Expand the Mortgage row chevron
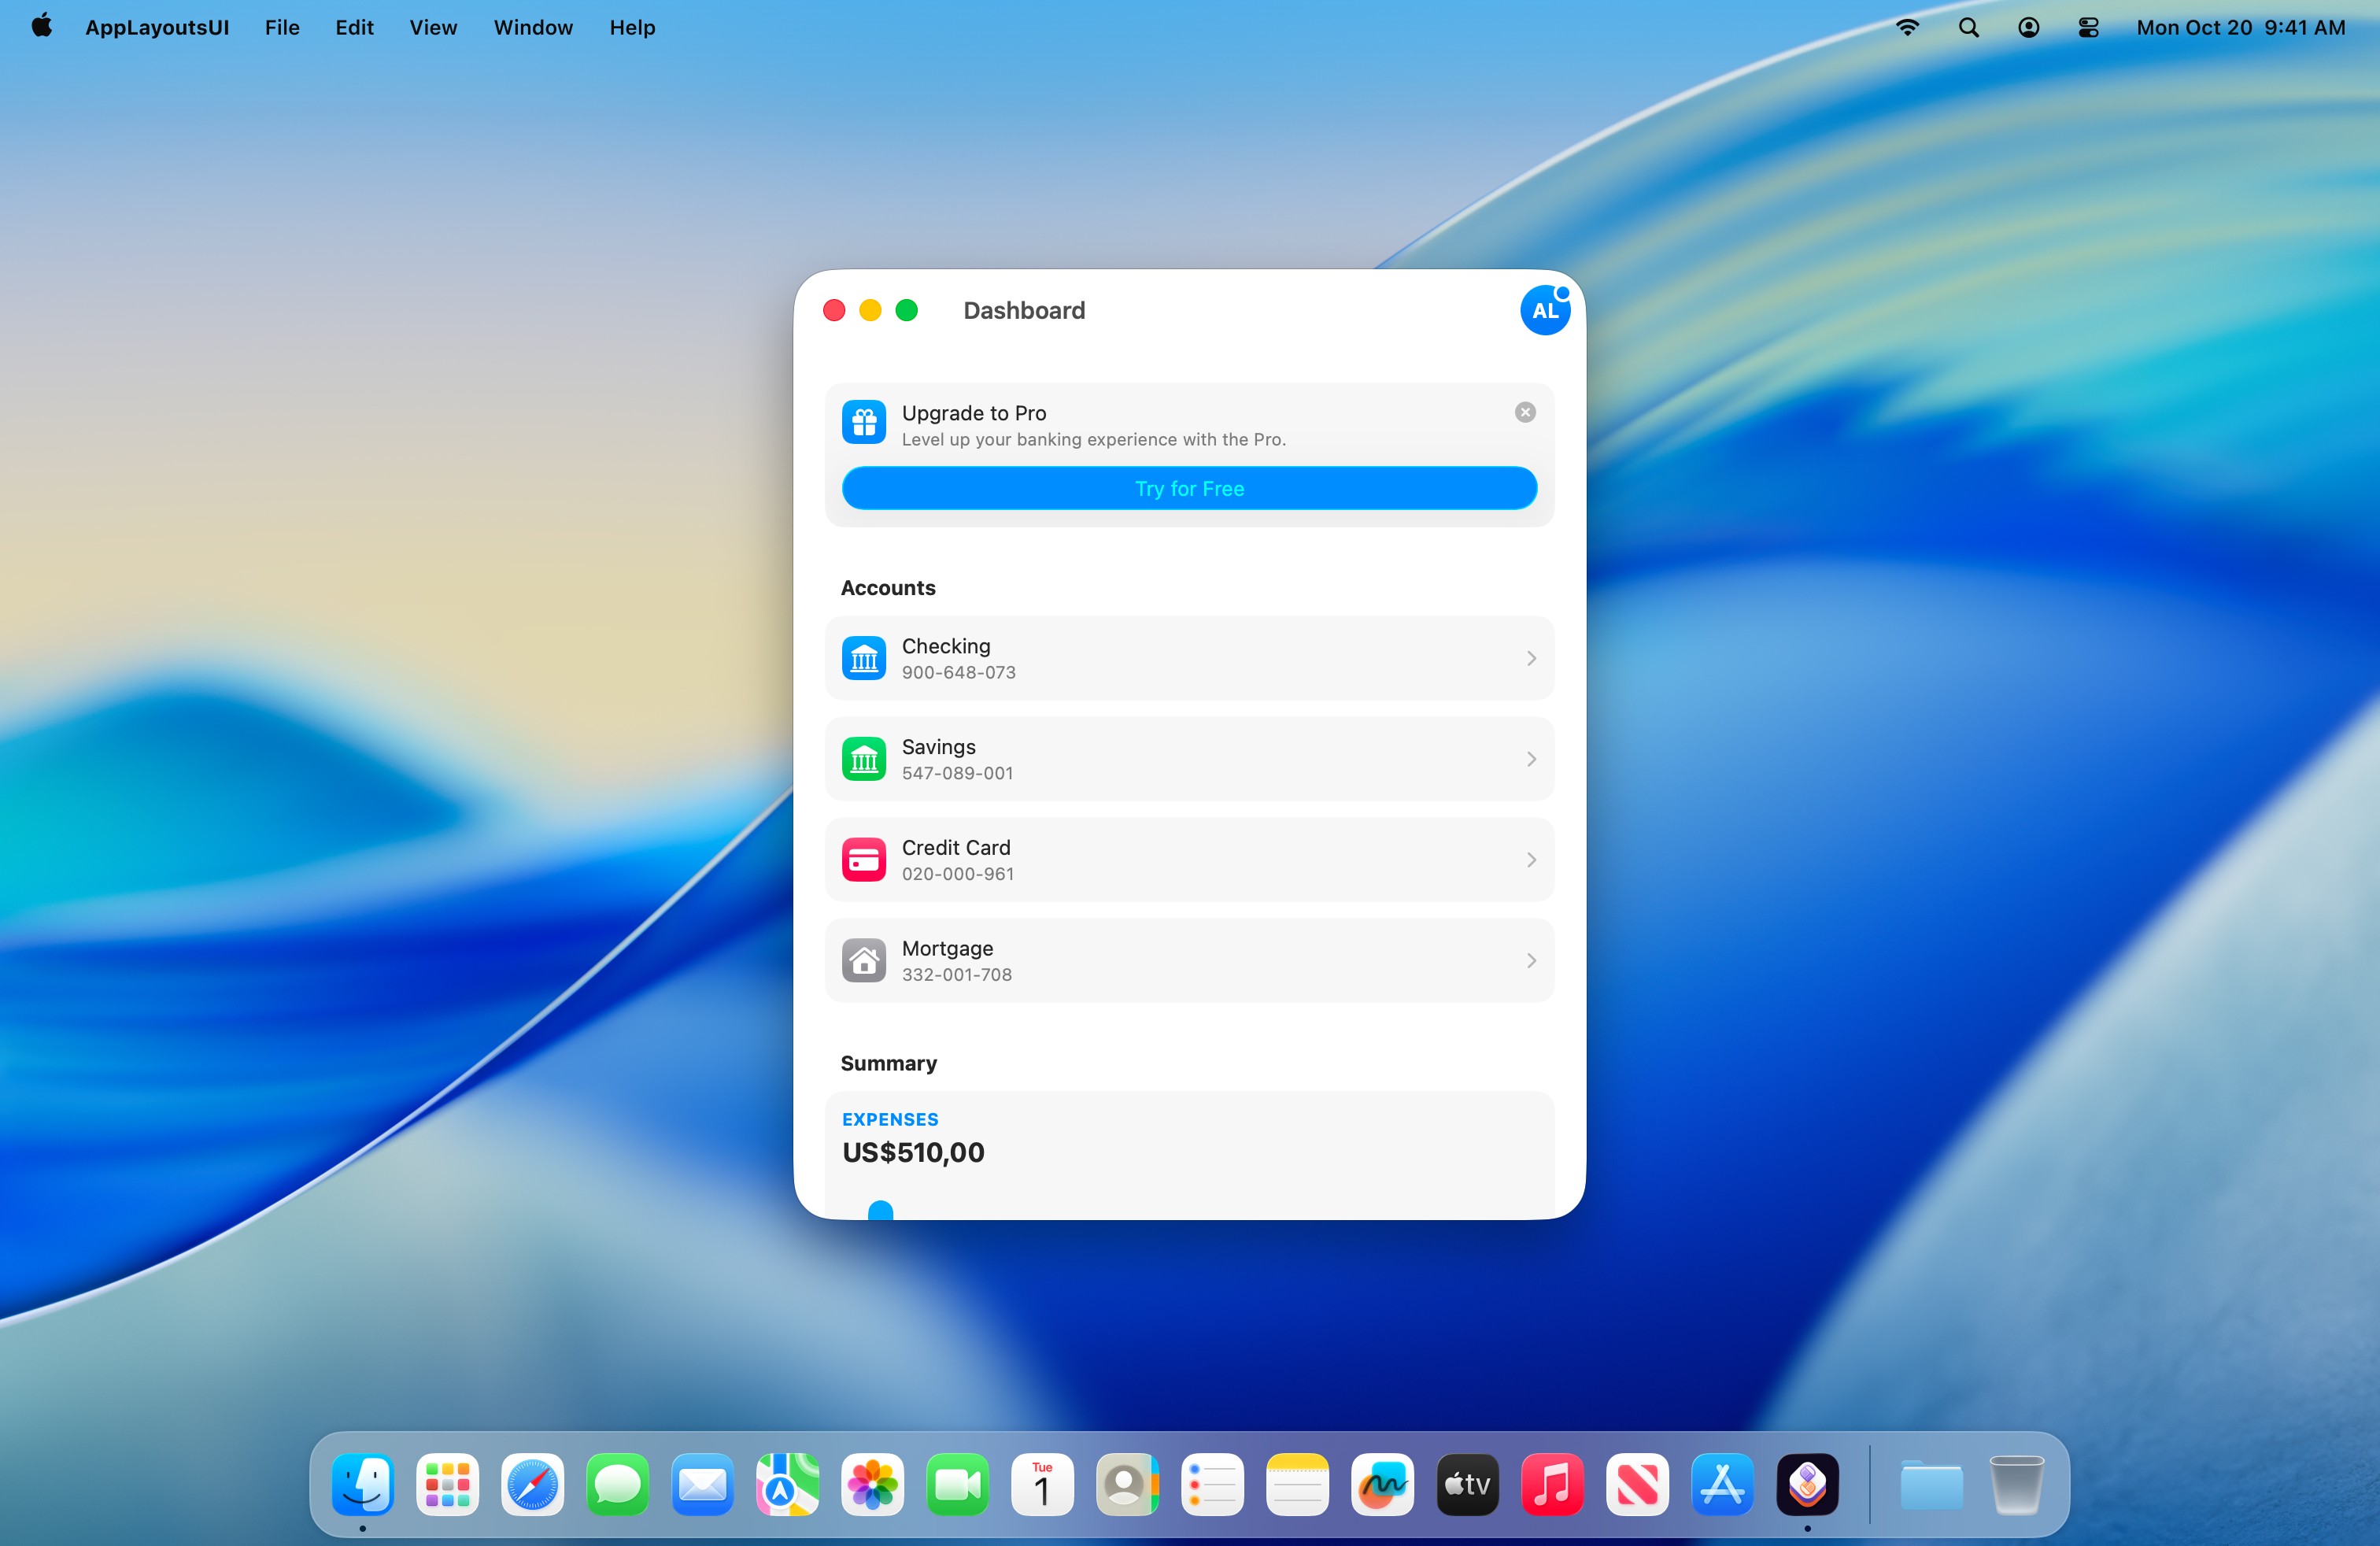 (1531, 960)
